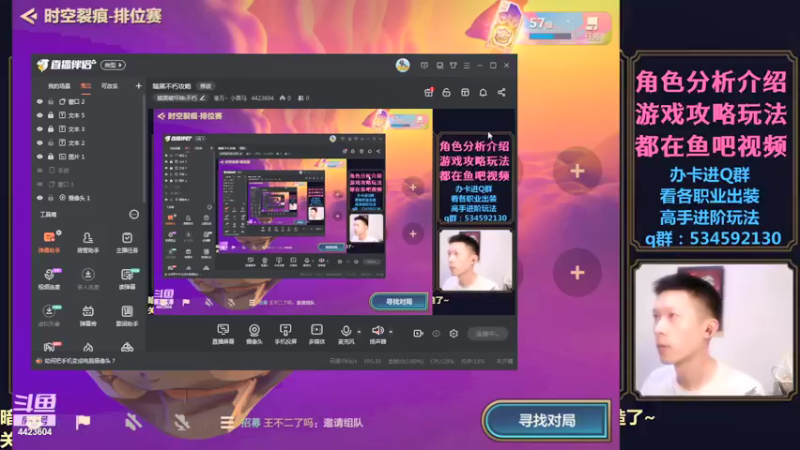Open the 虚拟形象 tool

49,315
